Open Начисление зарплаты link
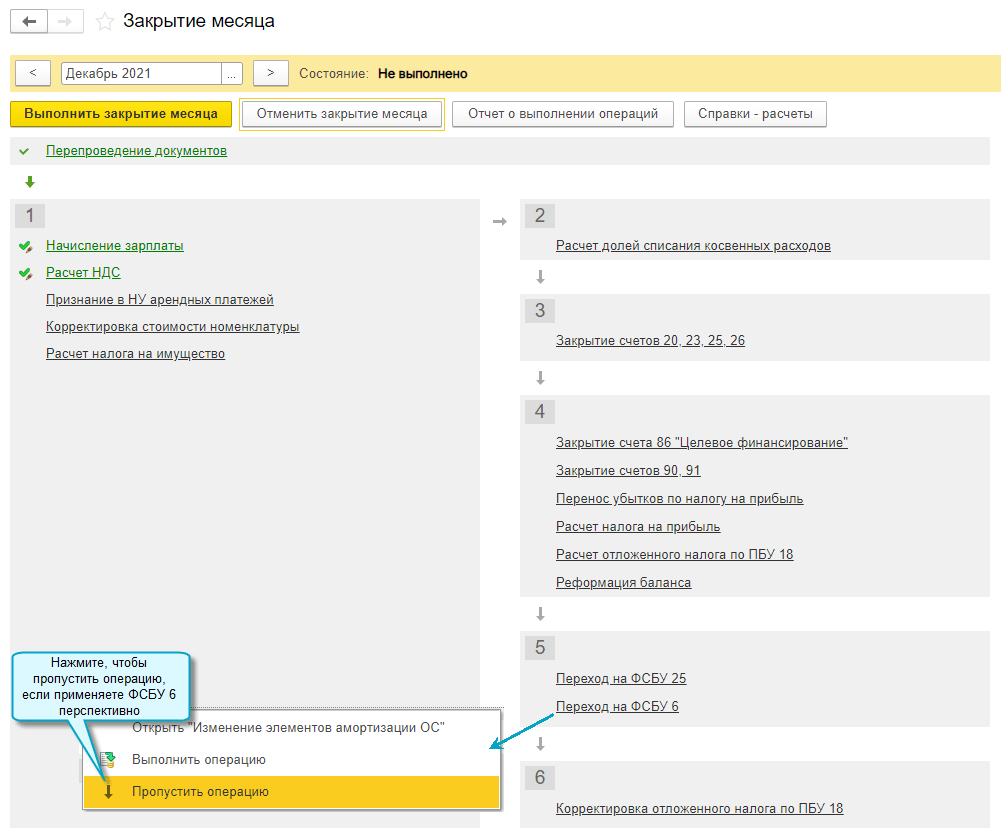 [115, 245]
